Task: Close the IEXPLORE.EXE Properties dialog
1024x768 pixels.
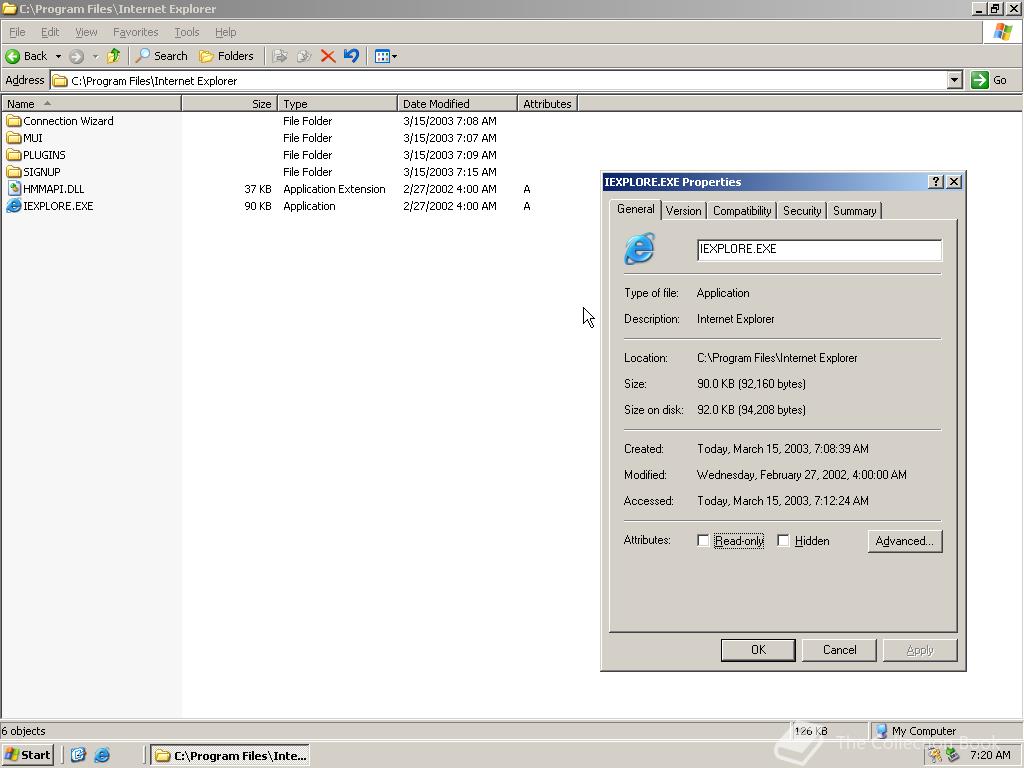Action: [954, 182]
